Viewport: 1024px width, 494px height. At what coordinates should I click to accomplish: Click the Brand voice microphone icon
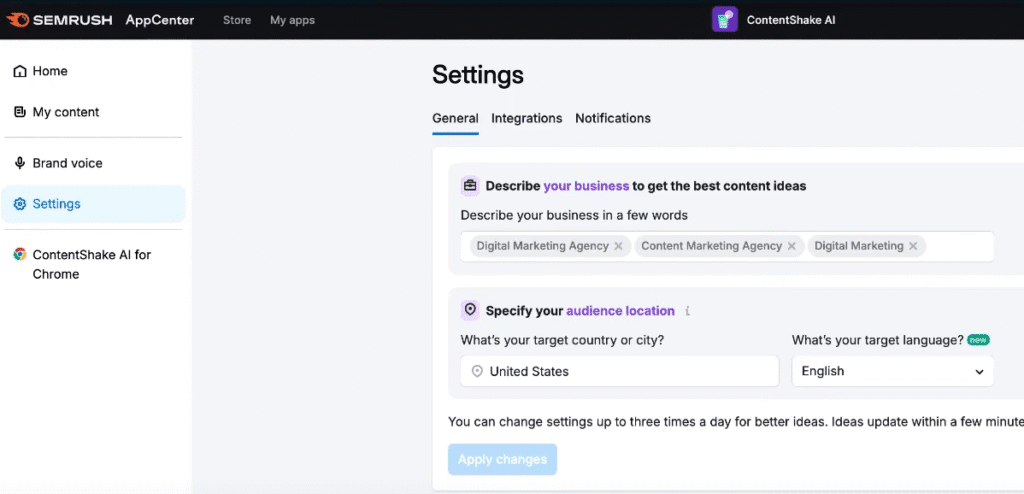click(x=20, y=163)
